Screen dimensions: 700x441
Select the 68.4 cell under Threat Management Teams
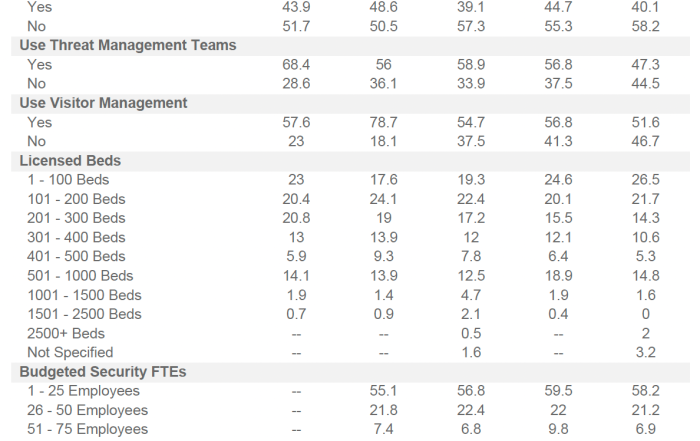tap(298, 65)
